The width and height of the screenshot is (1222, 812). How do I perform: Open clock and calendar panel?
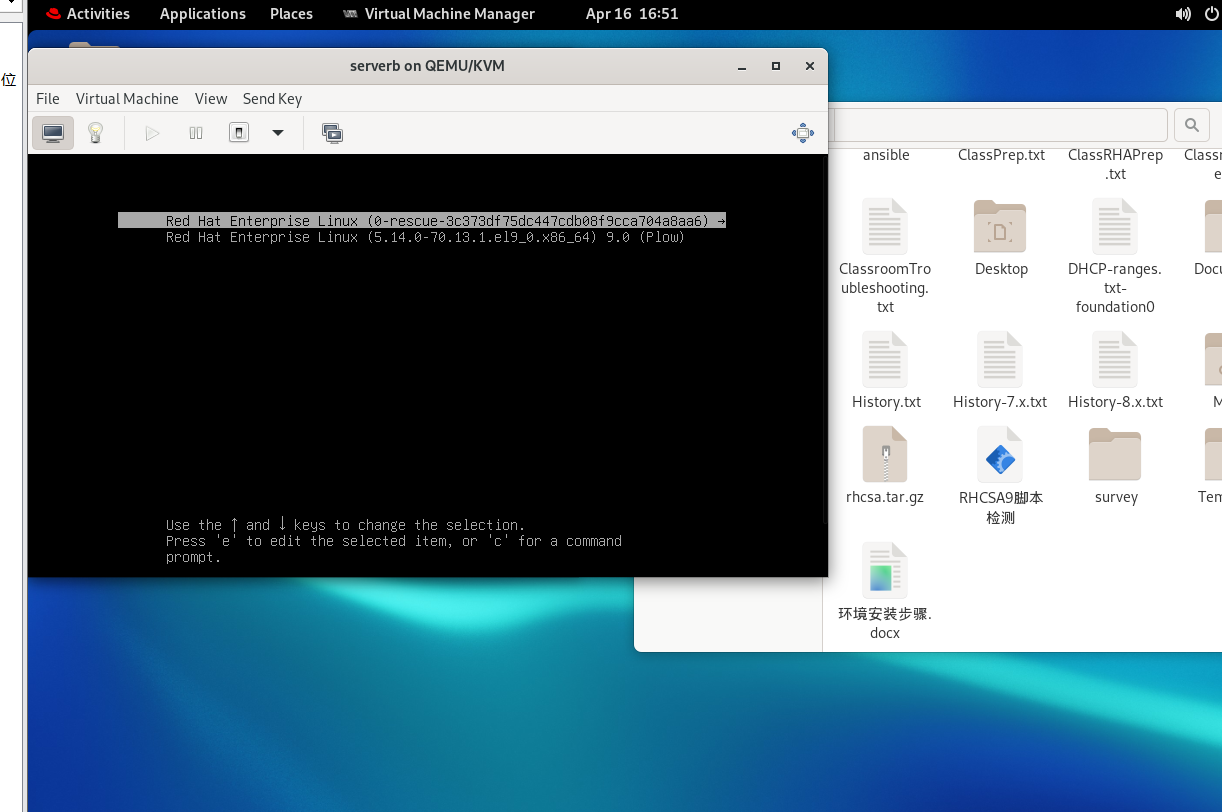[632, 14]
